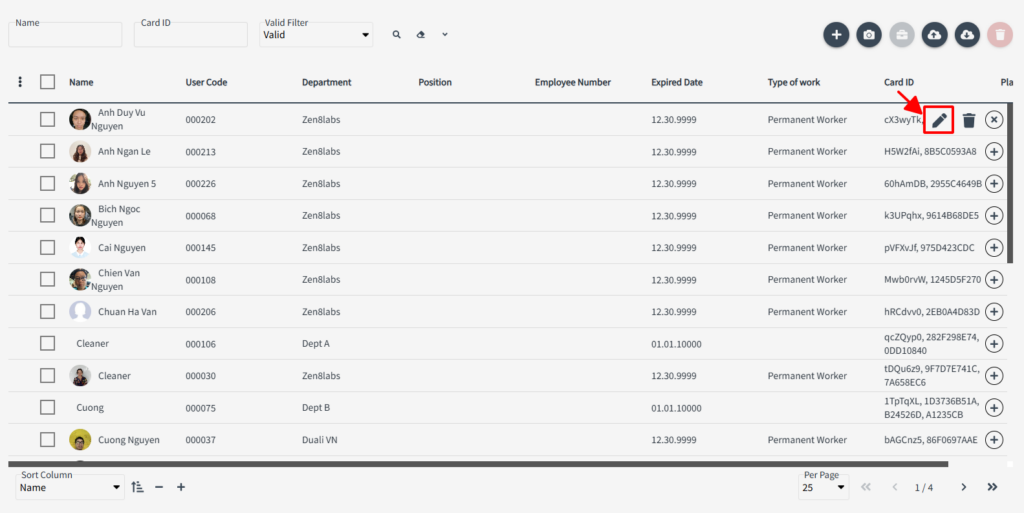The height and width of the screenshot is (513, 1024).
Task: Click the trash icon in the first row
Action: pos(968,120)
